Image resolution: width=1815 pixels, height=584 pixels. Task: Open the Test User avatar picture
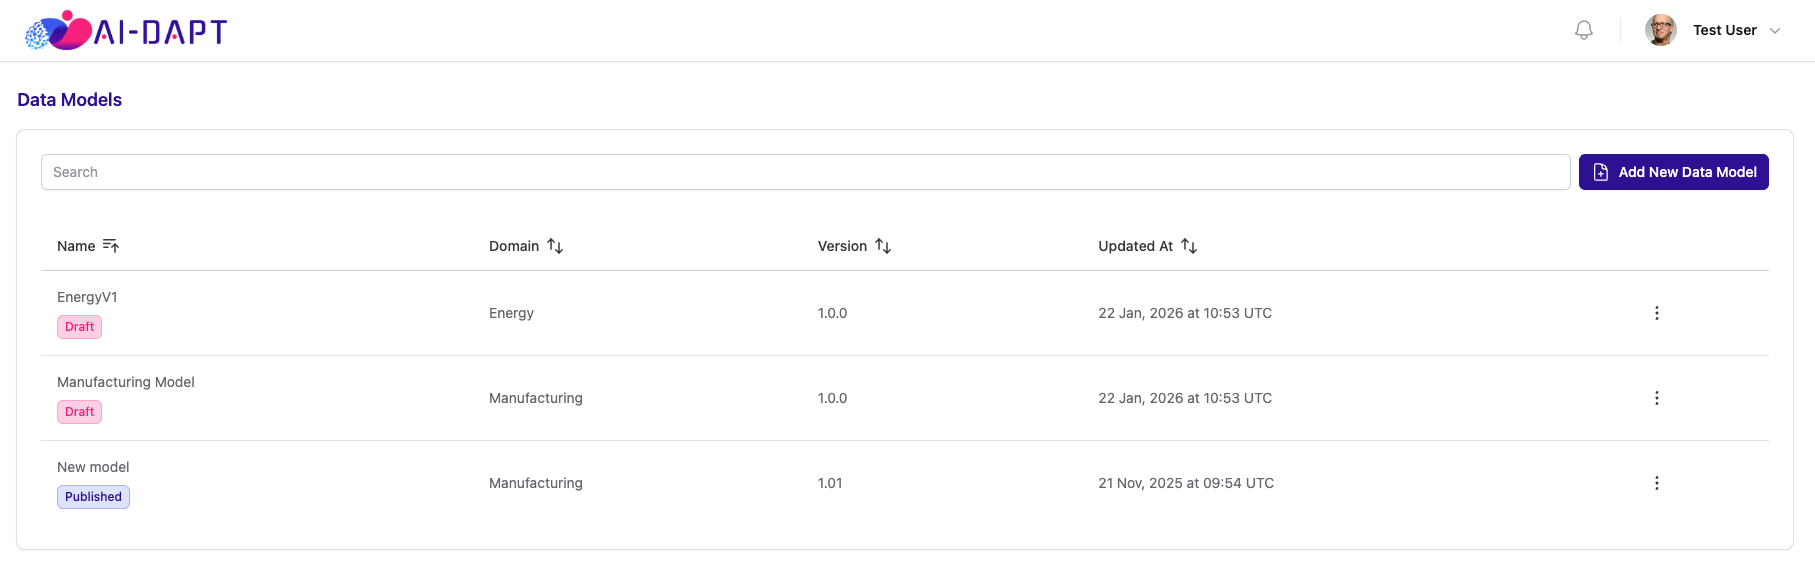[x=1661, y=30]
